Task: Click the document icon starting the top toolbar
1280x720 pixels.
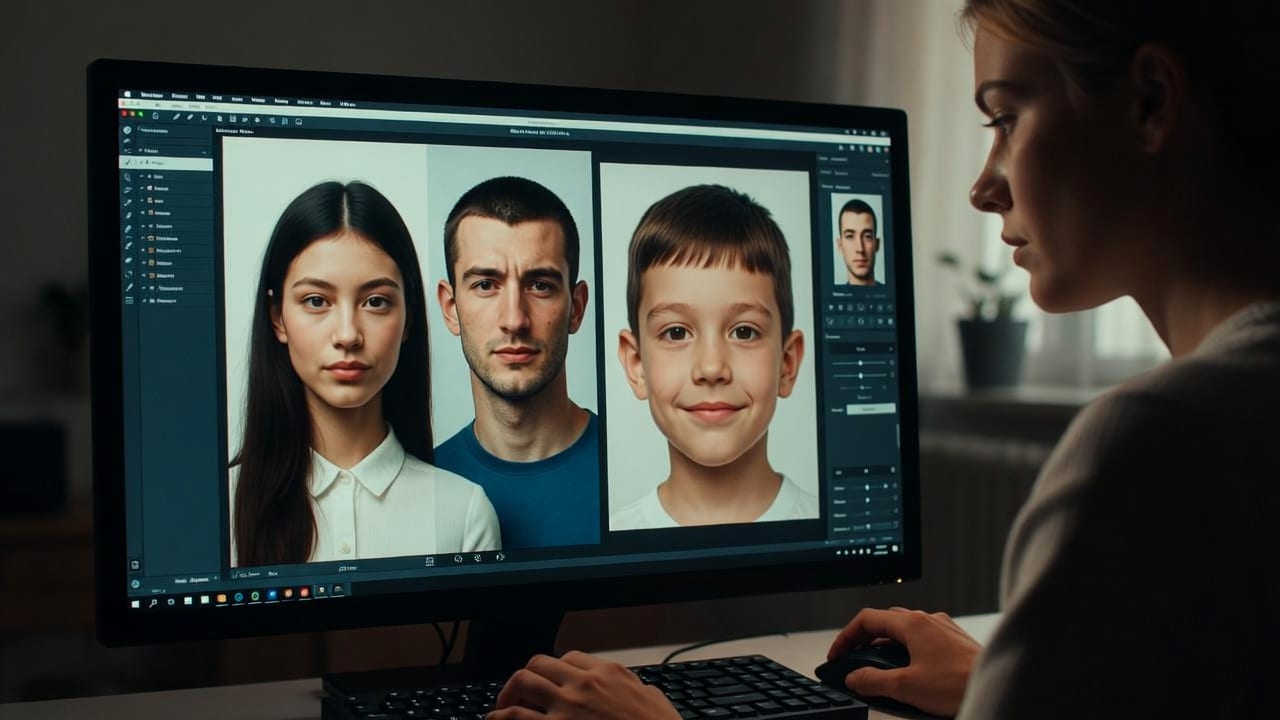Action: pos(156,116)
